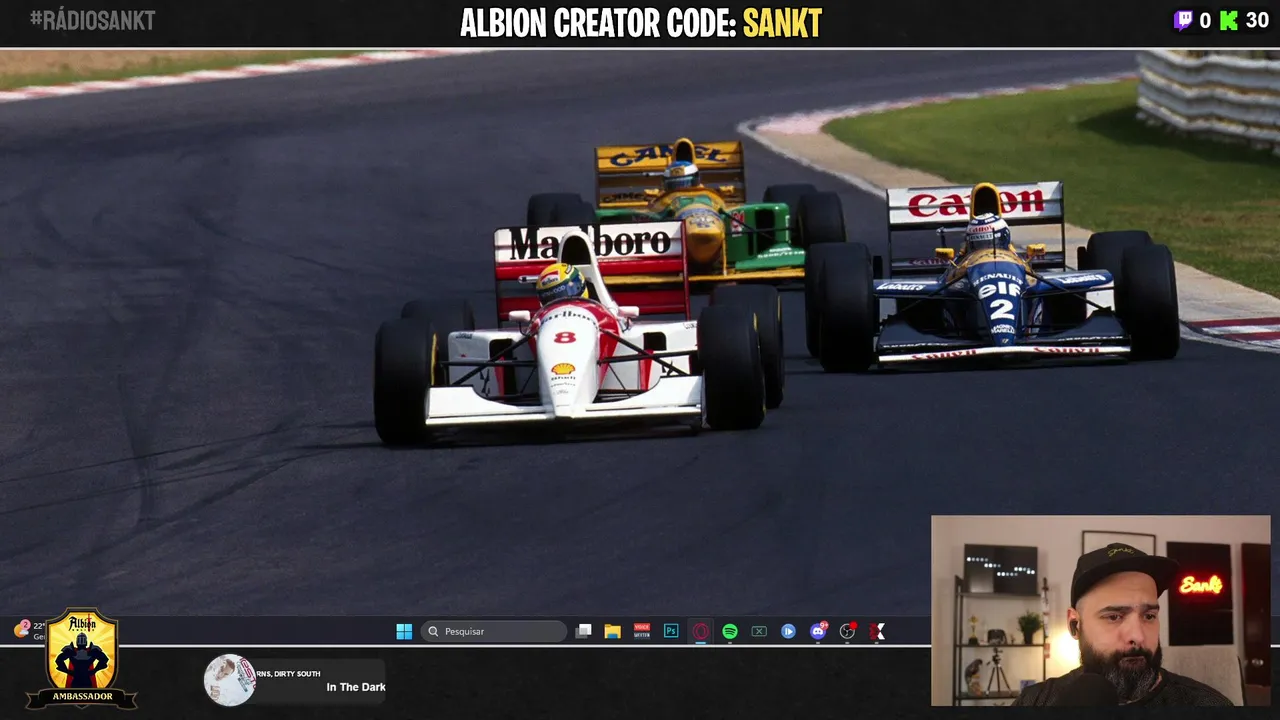Click the "ALBION CREATOR CODE: SANKT" banner
Screen dimensions: 1280x720
point(640,22)
